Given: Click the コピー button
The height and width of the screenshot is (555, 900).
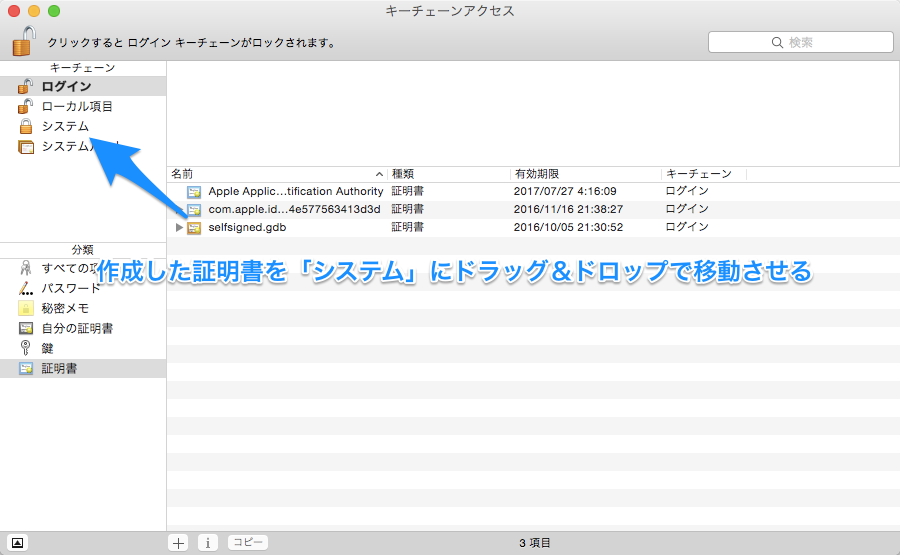Looking at the screenshot, I should click(248, 542).
